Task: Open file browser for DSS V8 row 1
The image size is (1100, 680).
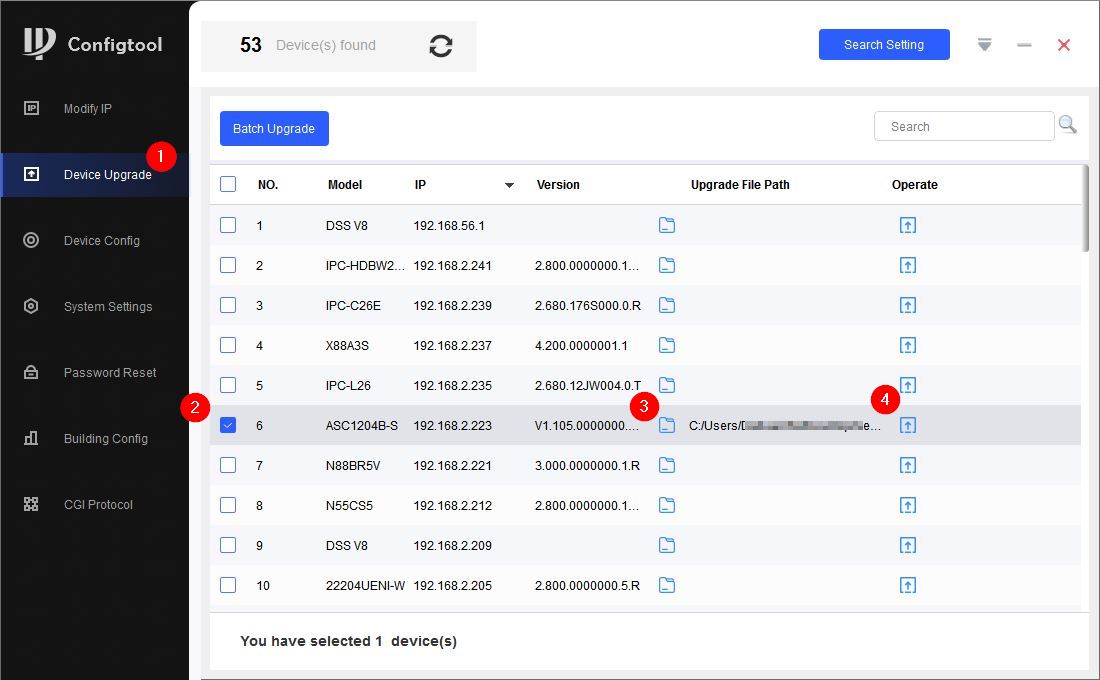Action: pyautogui.click(x=667, y=225)
